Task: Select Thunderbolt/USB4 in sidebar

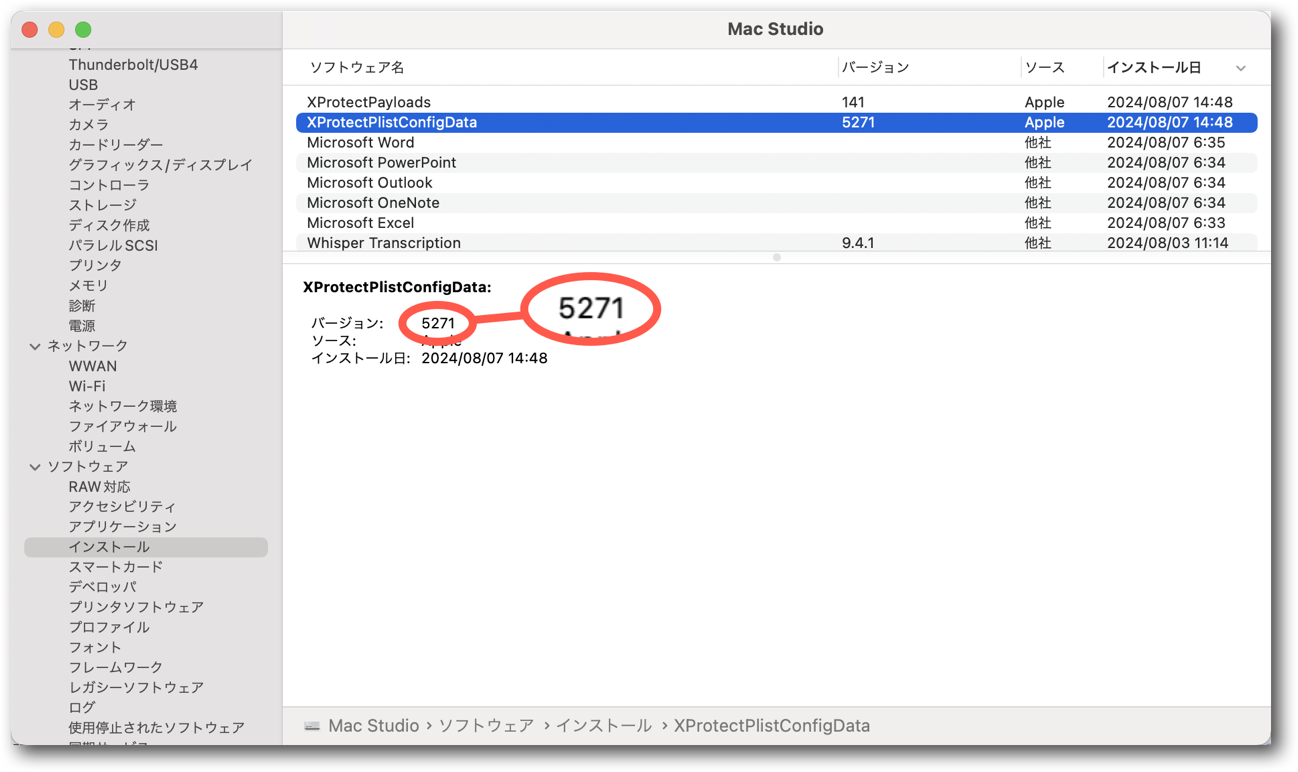Action: point(133,65)
